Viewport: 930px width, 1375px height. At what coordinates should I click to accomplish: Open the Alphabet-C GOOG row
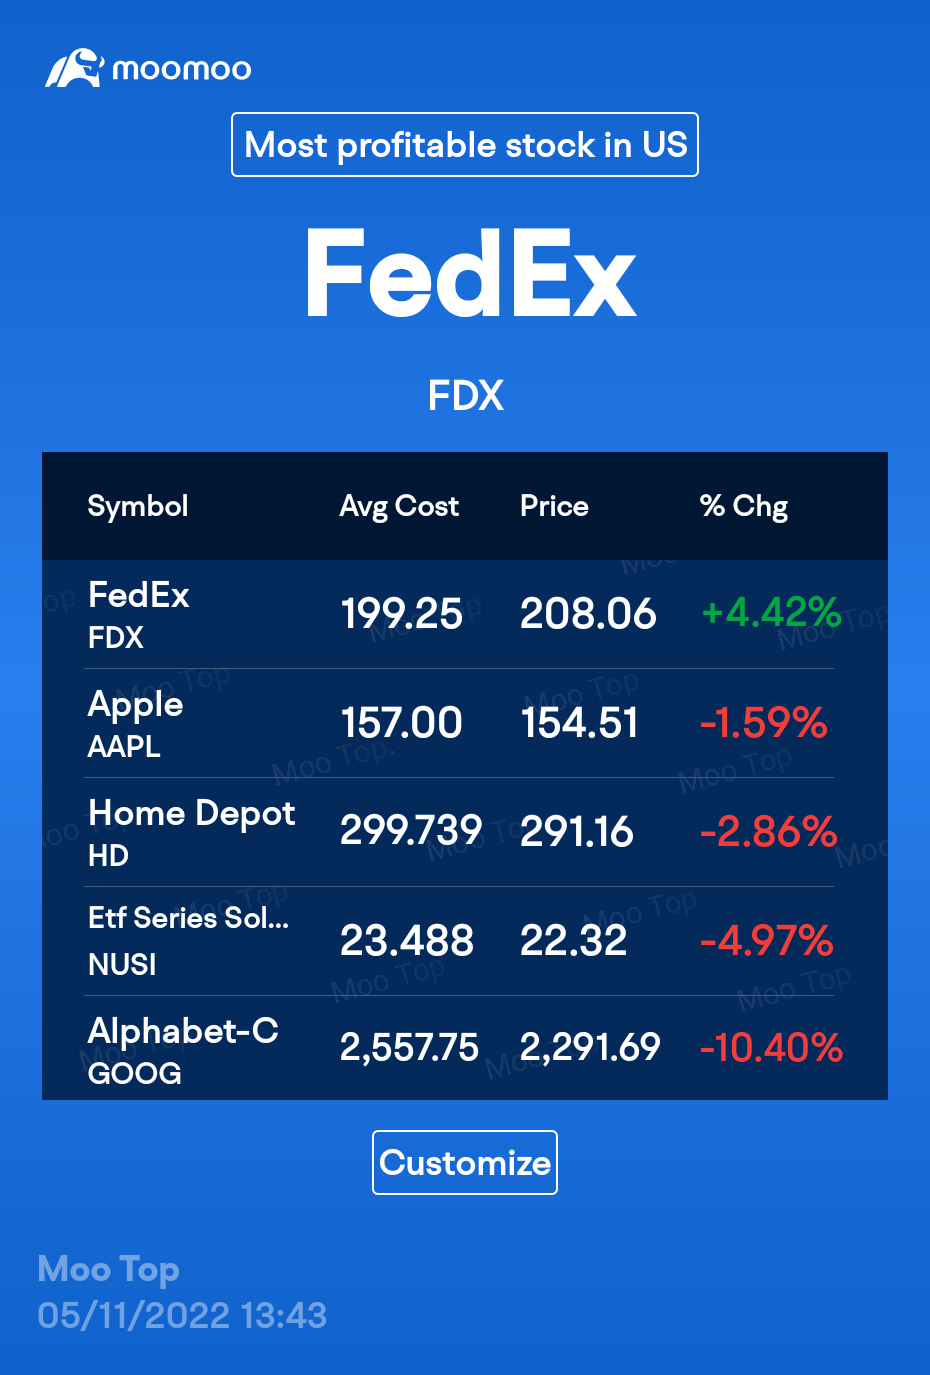point(465,1048)
